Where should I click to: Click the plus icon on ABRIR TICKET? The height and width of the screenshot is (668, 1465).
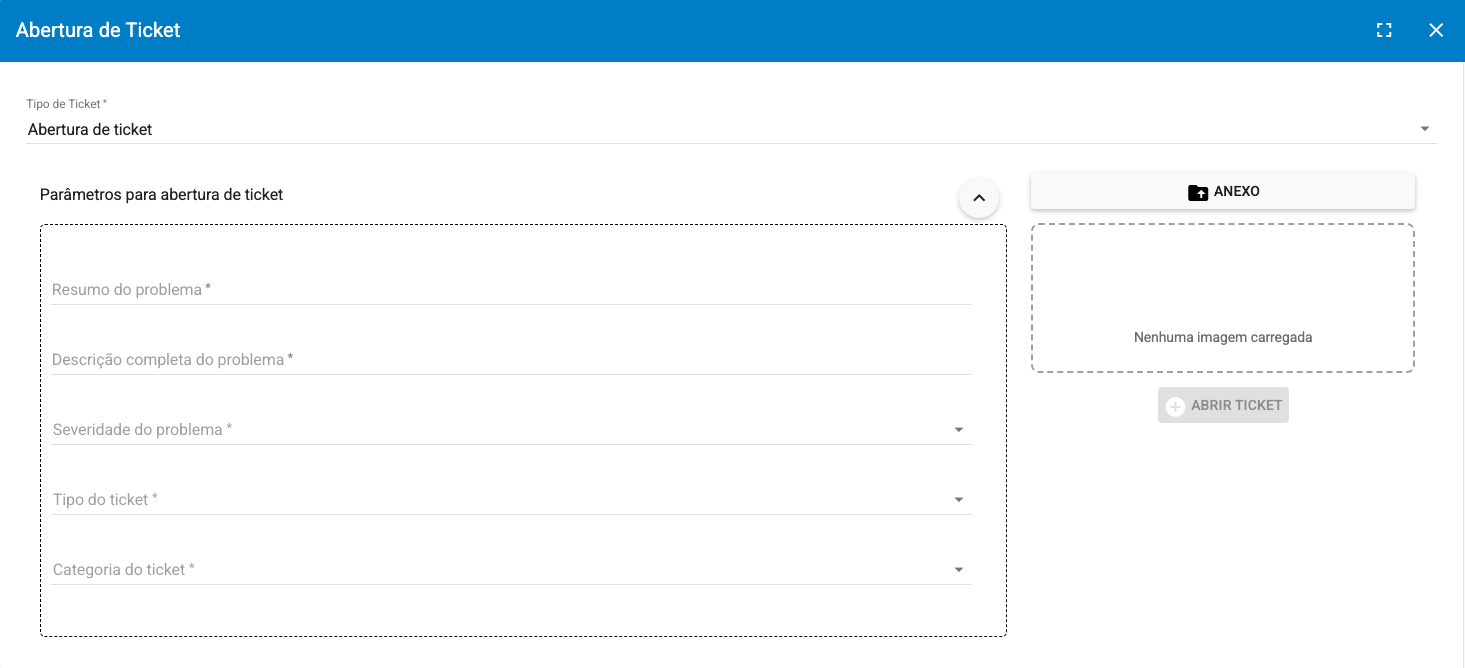point(1176,406)
